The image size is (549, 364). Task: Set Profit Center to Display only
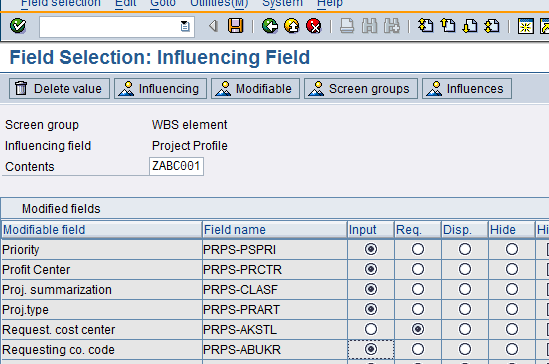[465, 269]
